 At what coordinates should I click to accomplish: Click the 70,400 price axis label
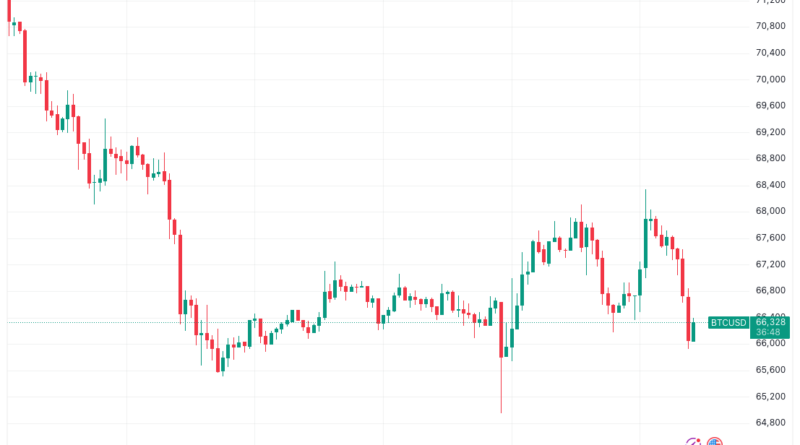[770, 53]
